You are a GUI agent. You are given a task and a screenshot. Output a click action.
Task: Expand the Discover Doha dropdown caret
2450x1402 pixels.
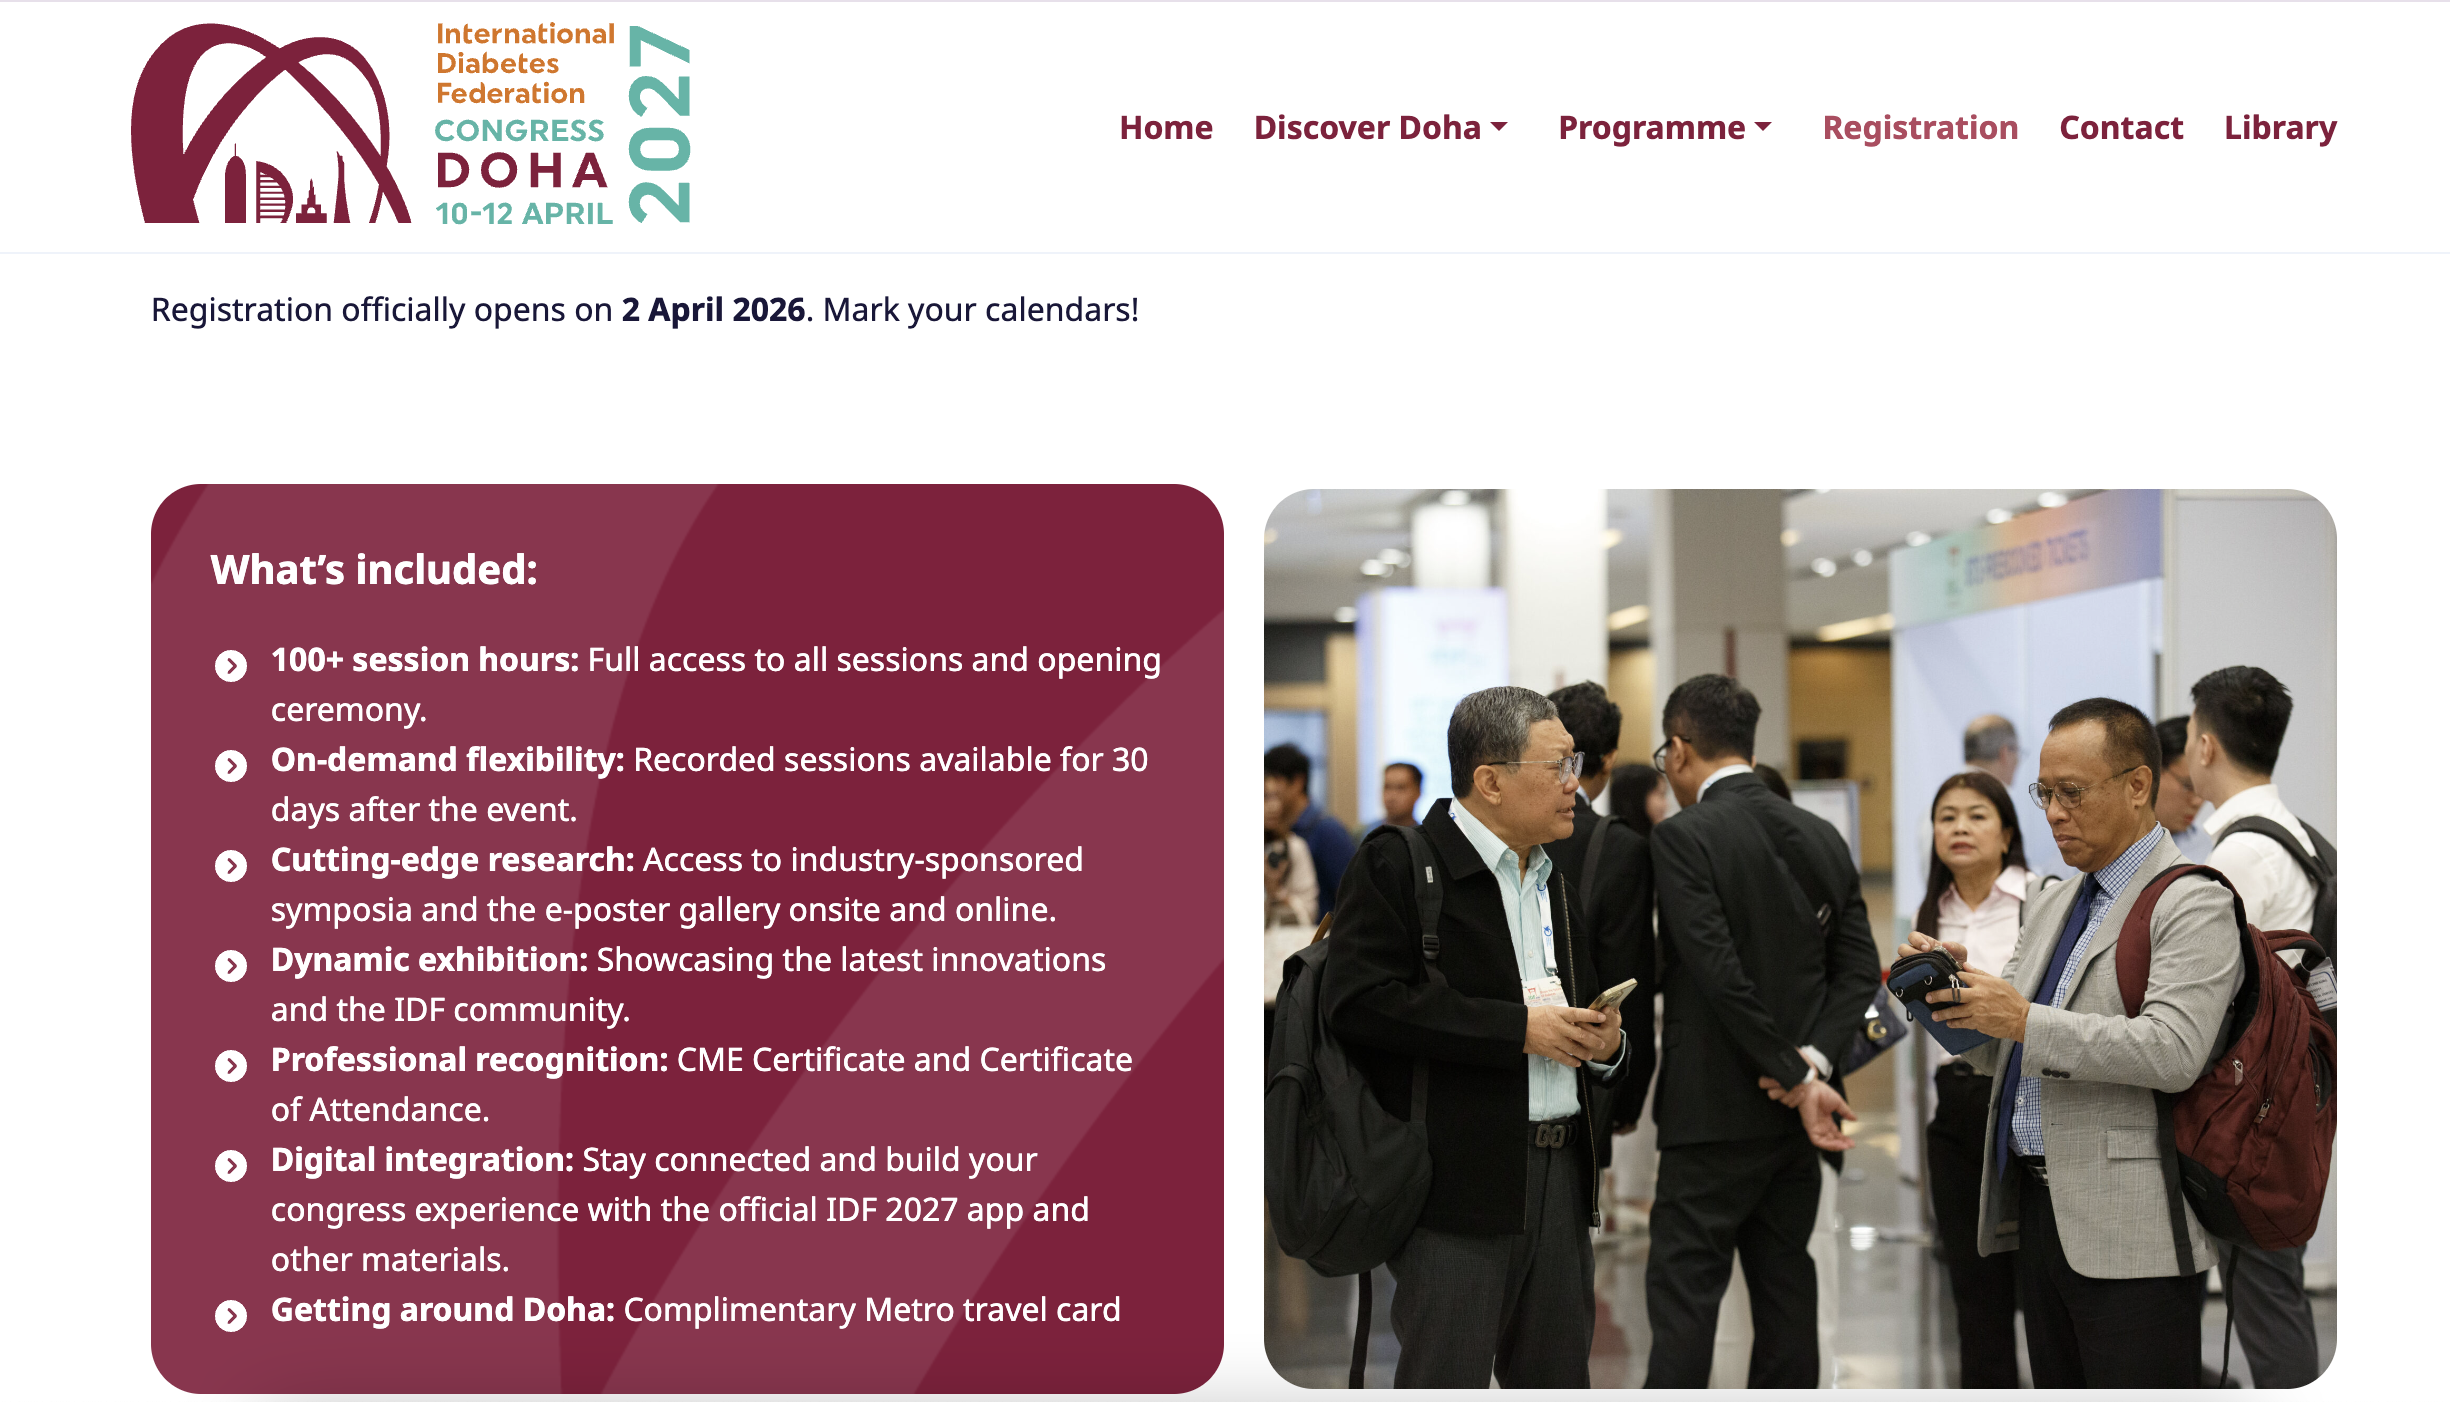click(1499, 127)
